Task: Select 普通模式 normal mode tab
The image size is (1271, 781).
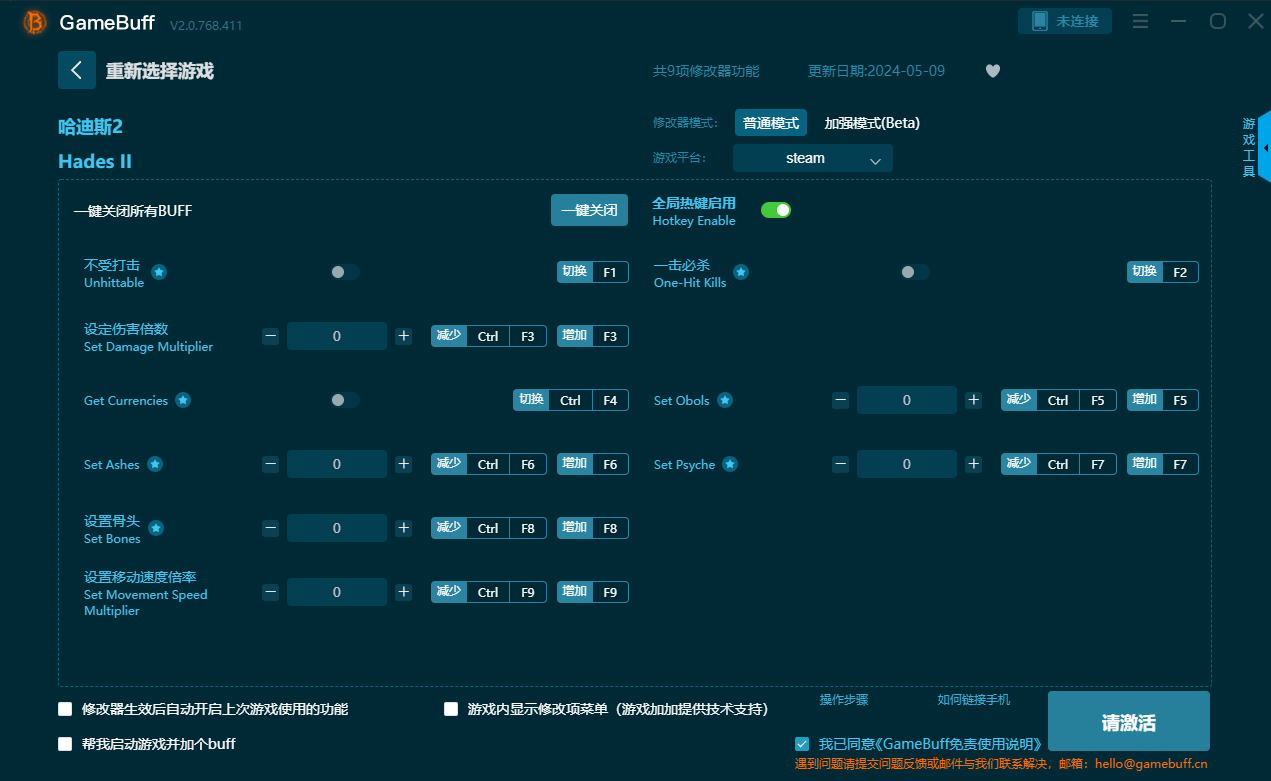Action: click(771, 123)
